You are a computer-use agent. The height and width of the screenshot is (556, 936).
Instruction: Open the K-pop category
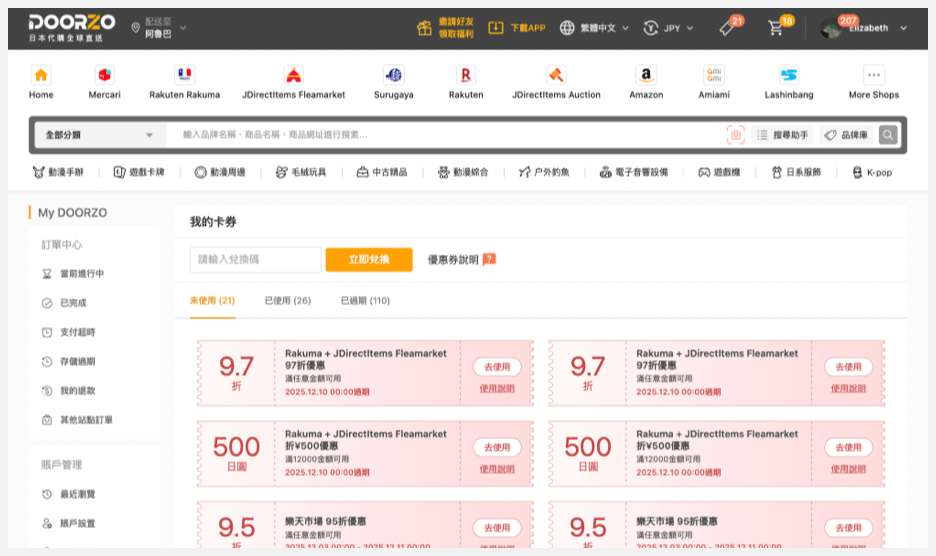coord(872,172)
